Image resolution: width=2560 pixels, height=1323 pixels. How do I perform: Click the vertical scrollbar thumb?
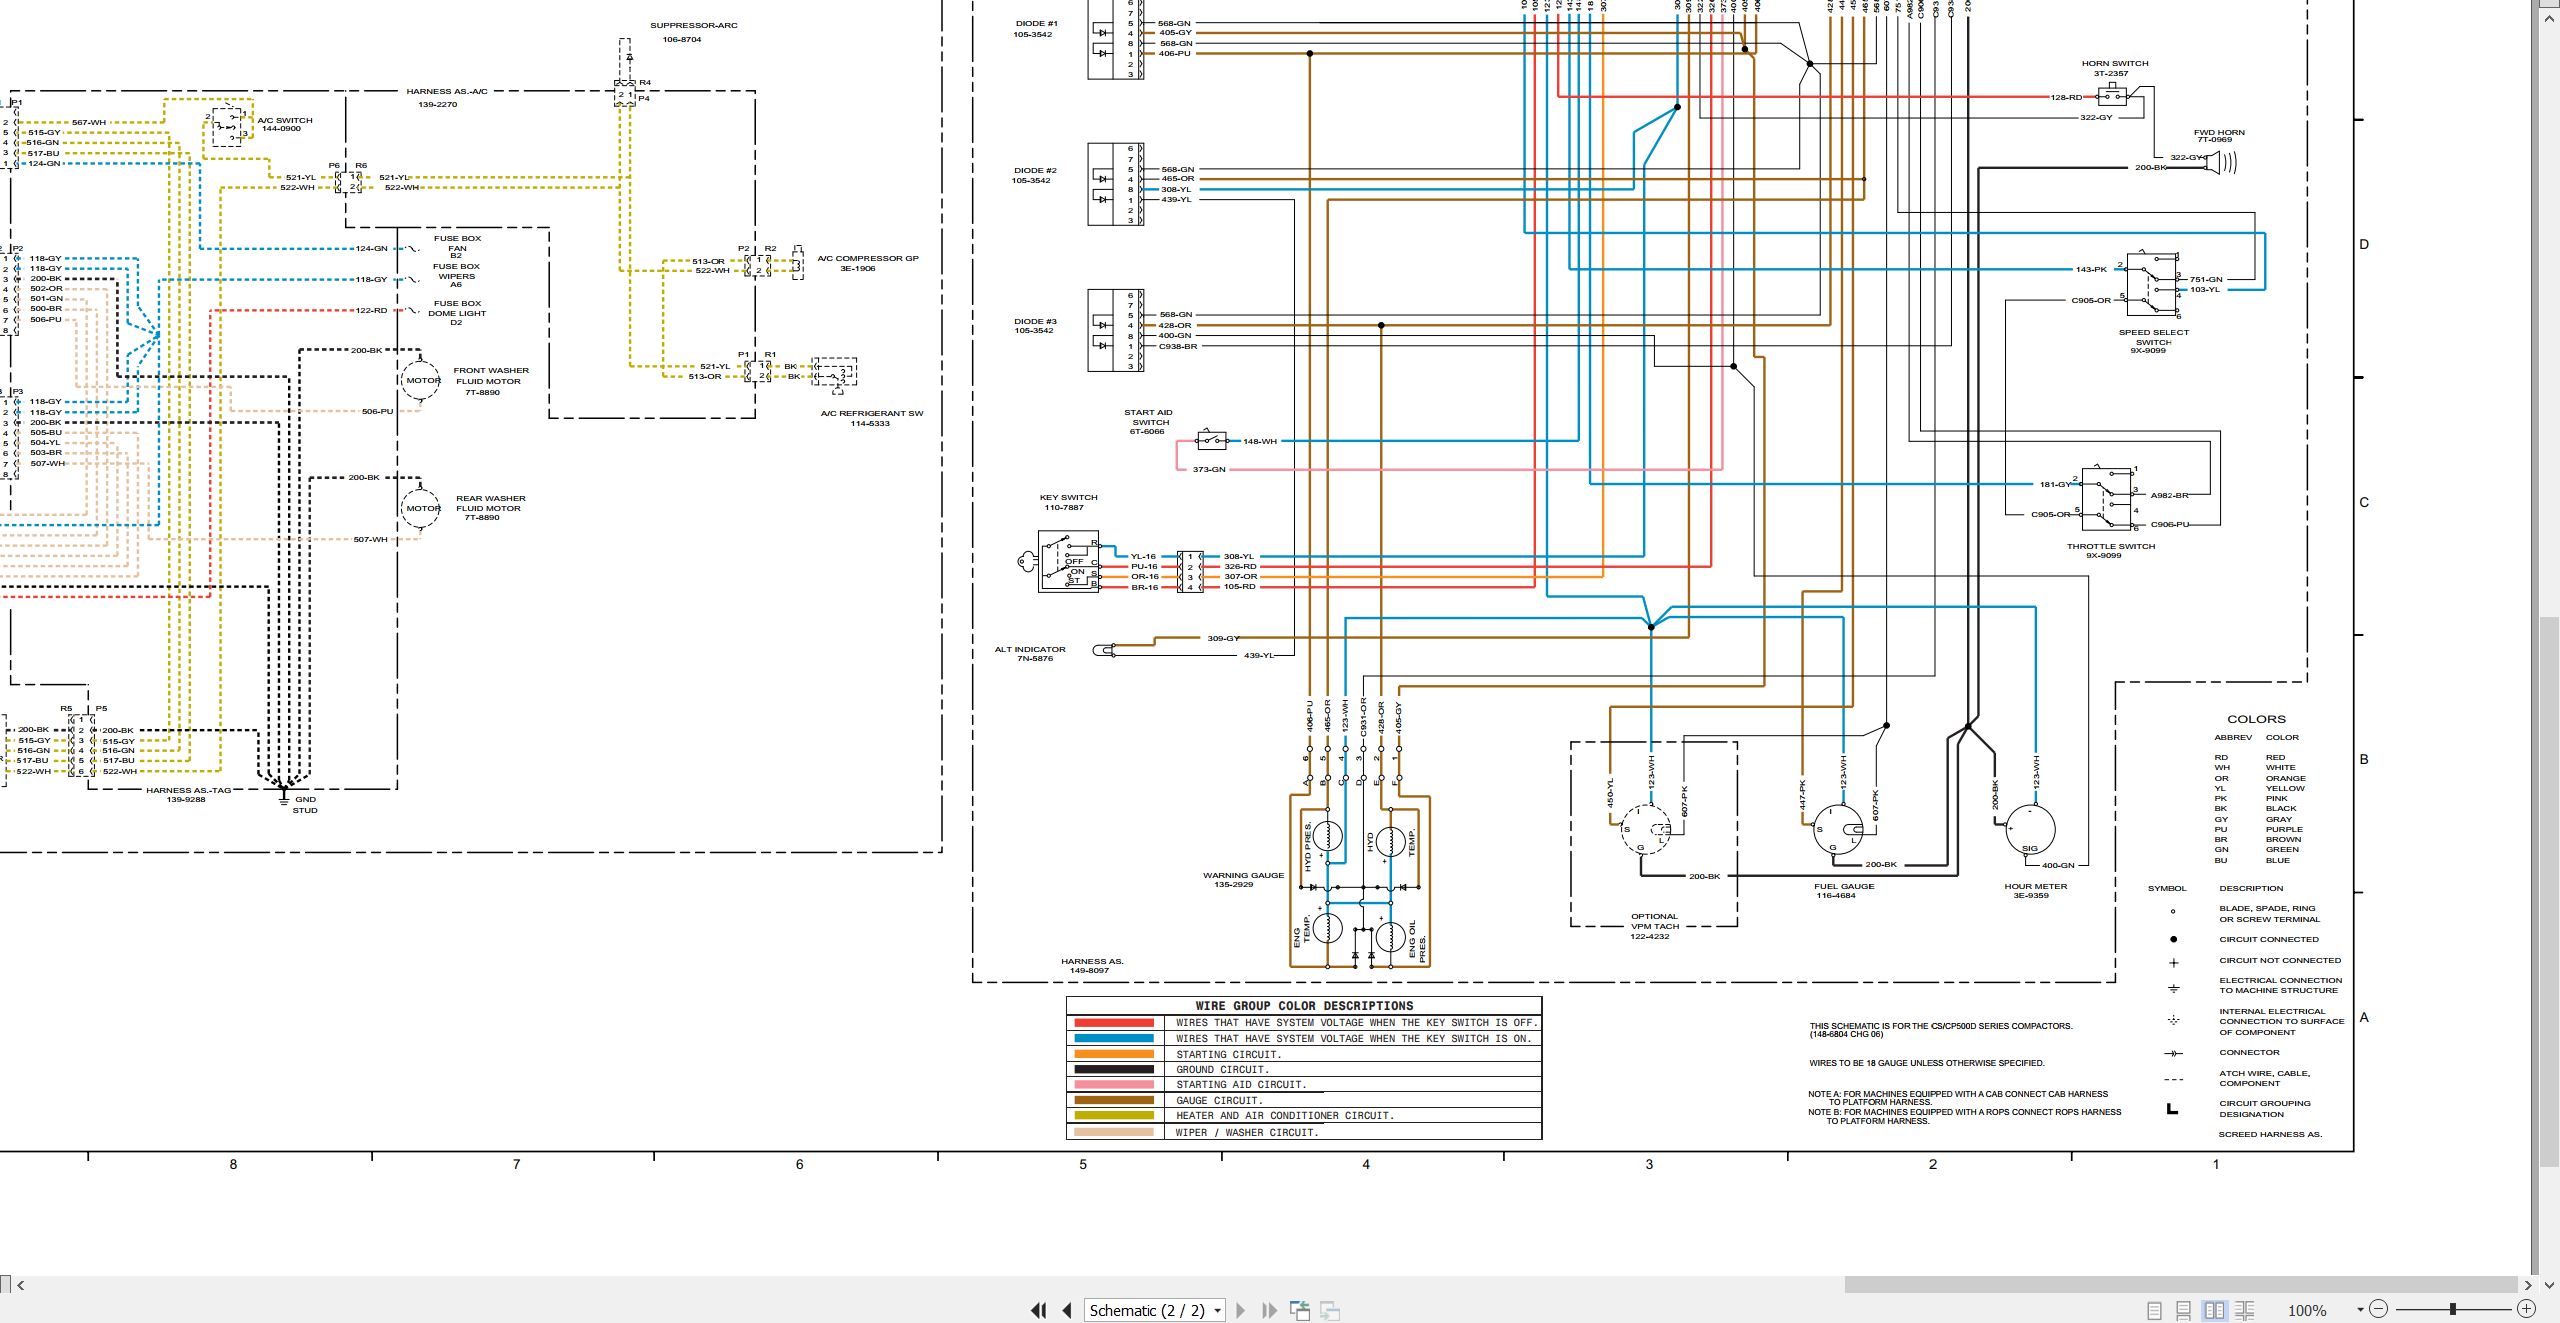pos(2549,893)
